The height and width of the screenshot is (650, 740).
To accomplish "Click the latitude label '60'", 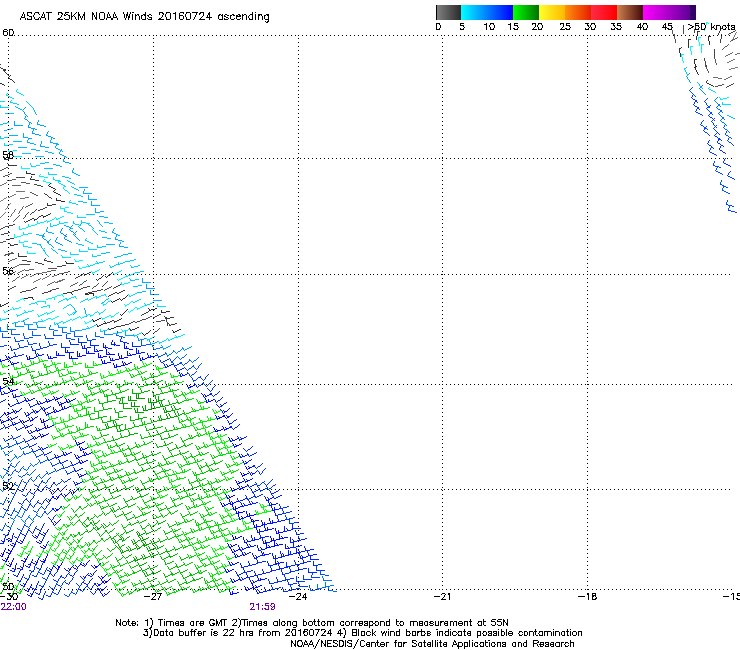I will tap(8, 33).
